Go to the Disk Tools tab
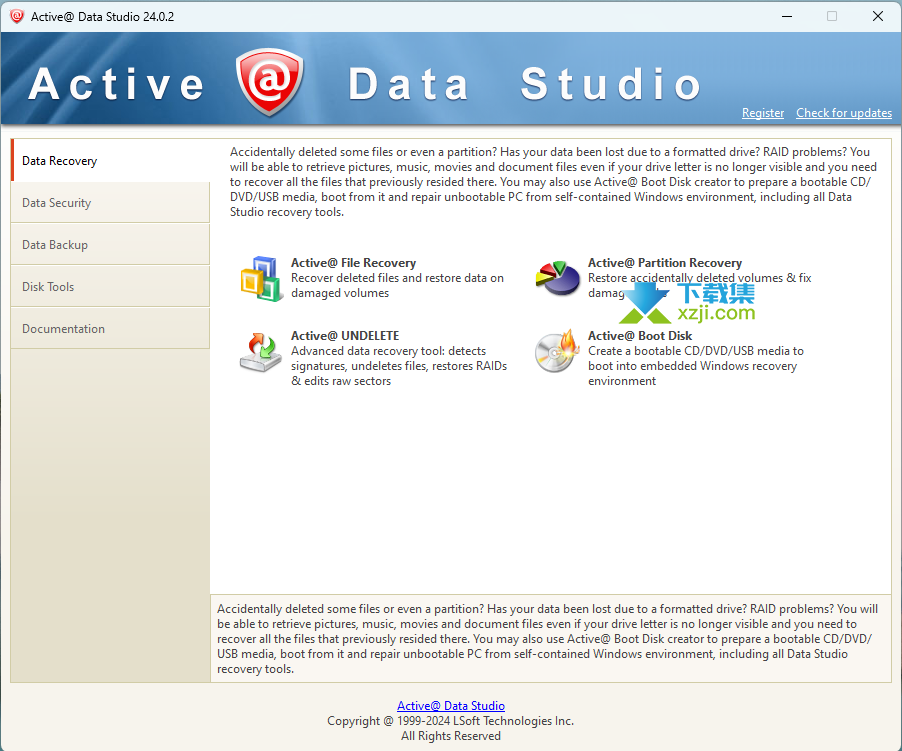The height and width of the screenshot is (751, 902). [110, 286]
